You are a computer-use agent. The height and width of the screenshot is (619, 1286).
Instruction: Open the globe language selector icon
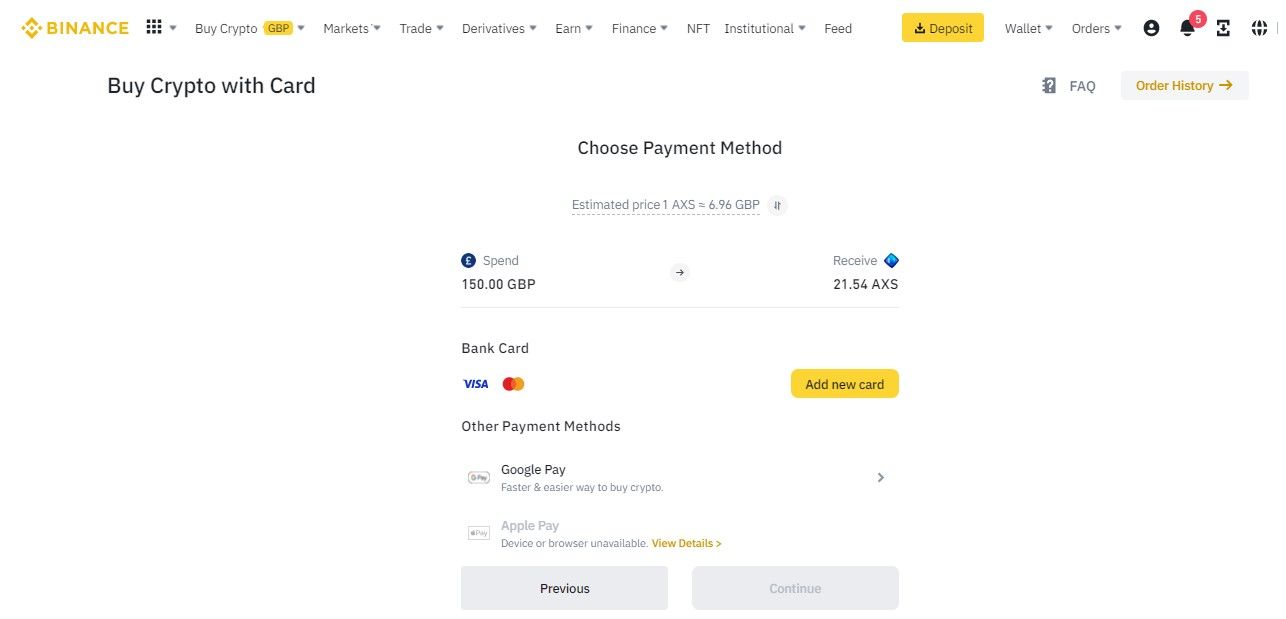[1259, 28]
